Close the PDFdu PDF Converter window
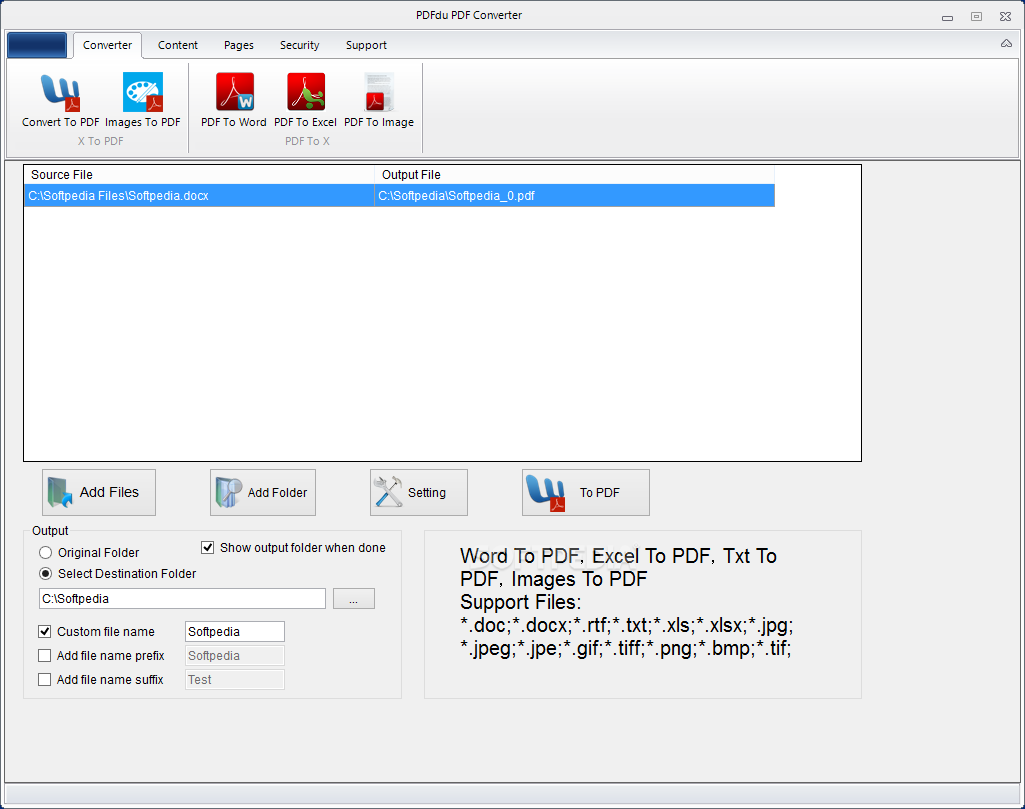The width and height of the screenshot is (1025, 809). [x=1005, y=17]
